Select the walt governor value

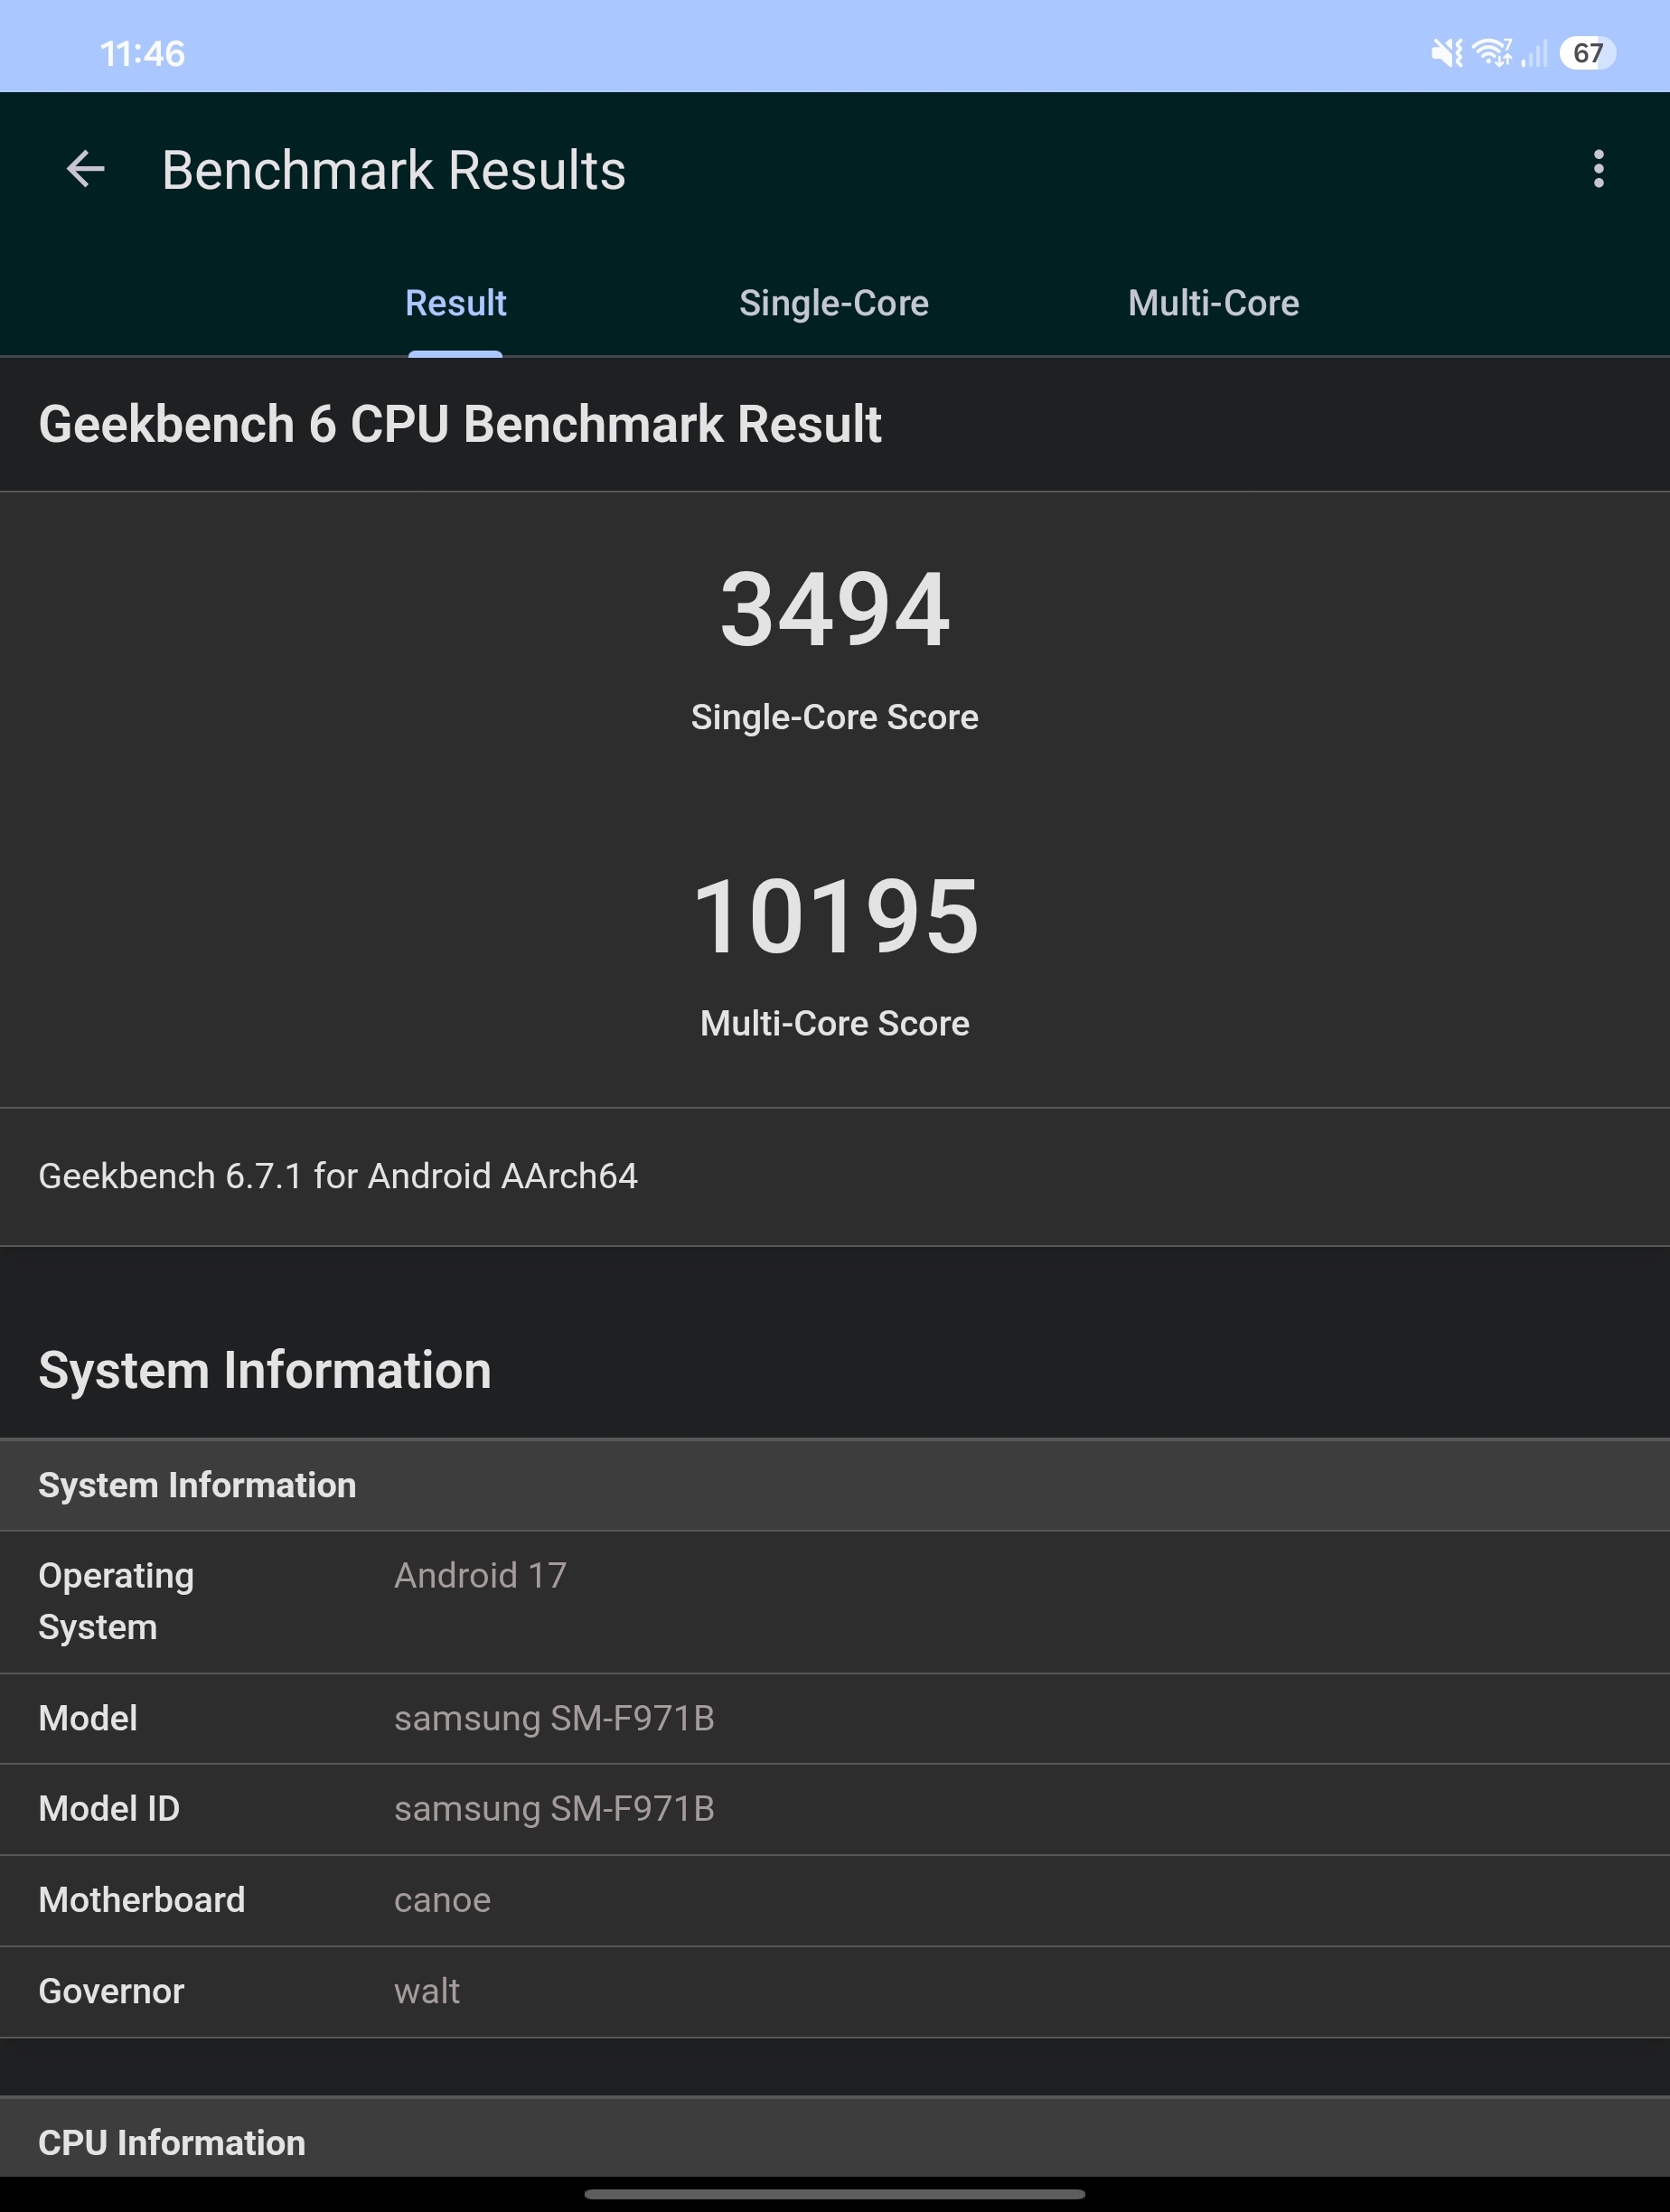click(427, 1991)
